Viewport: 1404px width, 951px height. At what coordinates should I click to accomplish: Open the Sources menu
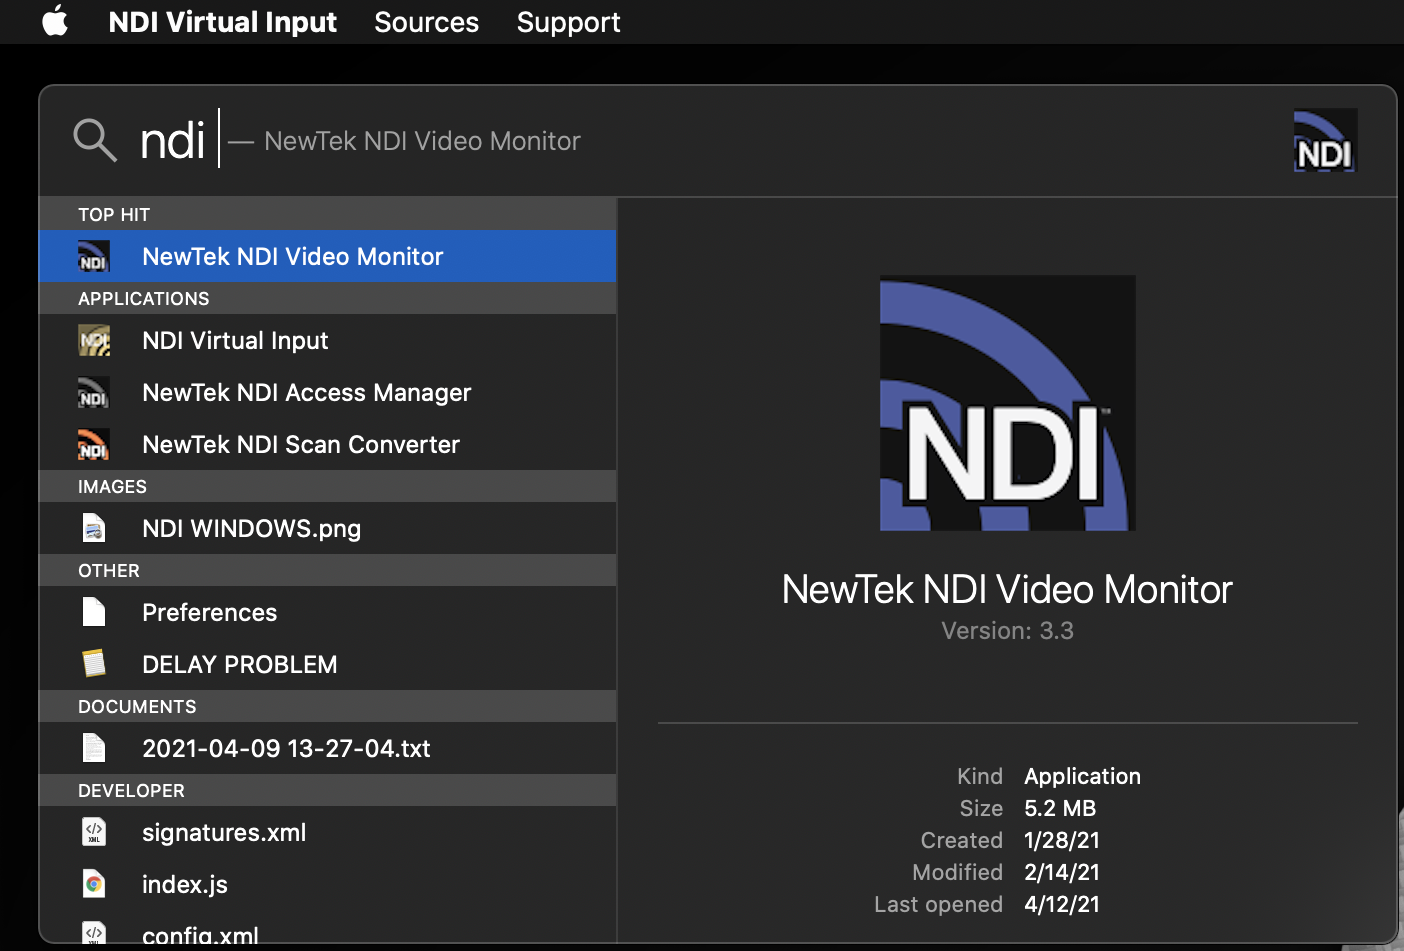pyautogui.click(x=426, y=22)
